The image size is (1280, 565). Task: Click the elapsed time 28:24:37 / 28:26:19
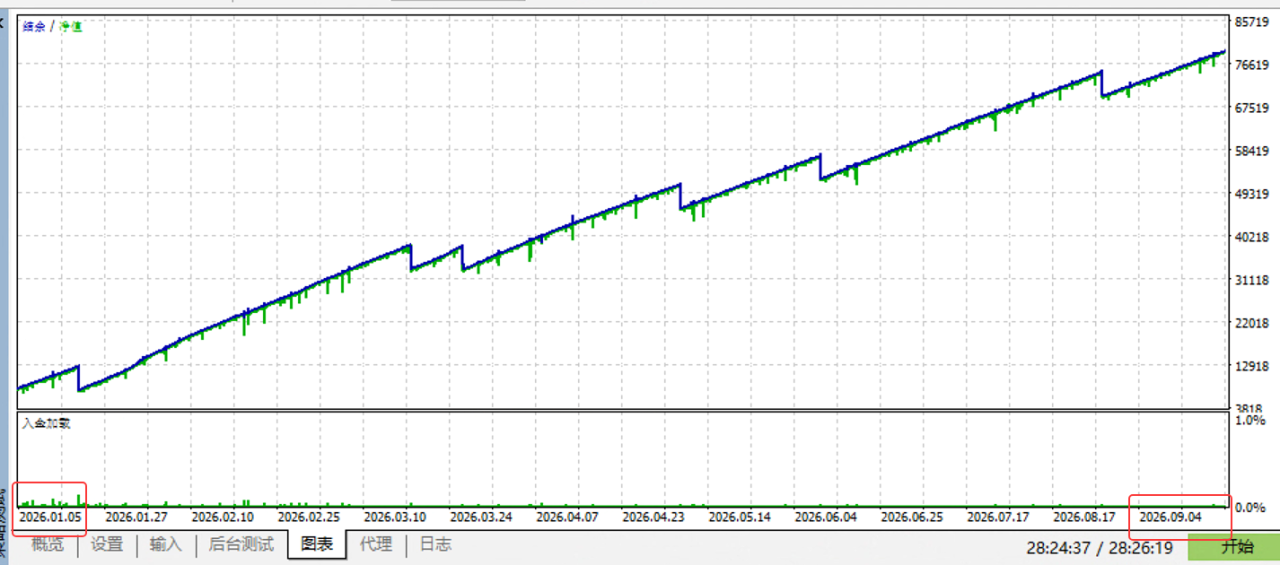pos(1100,548)
